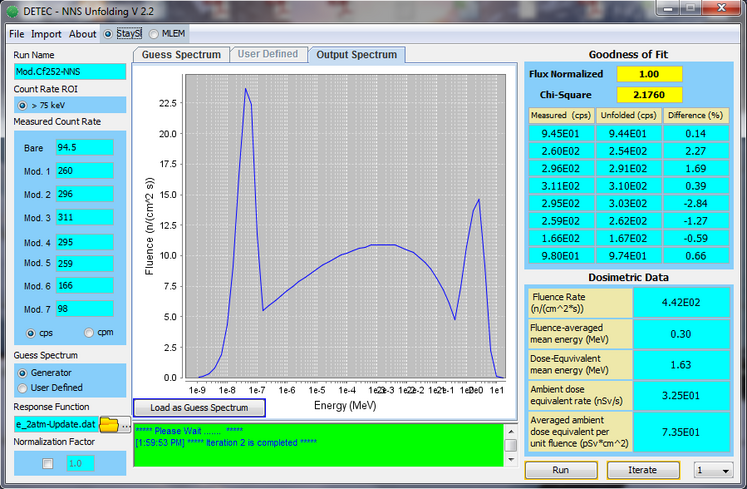
Task: Click the Mod. 4 count rate field
Action: [x=84, y=242]
